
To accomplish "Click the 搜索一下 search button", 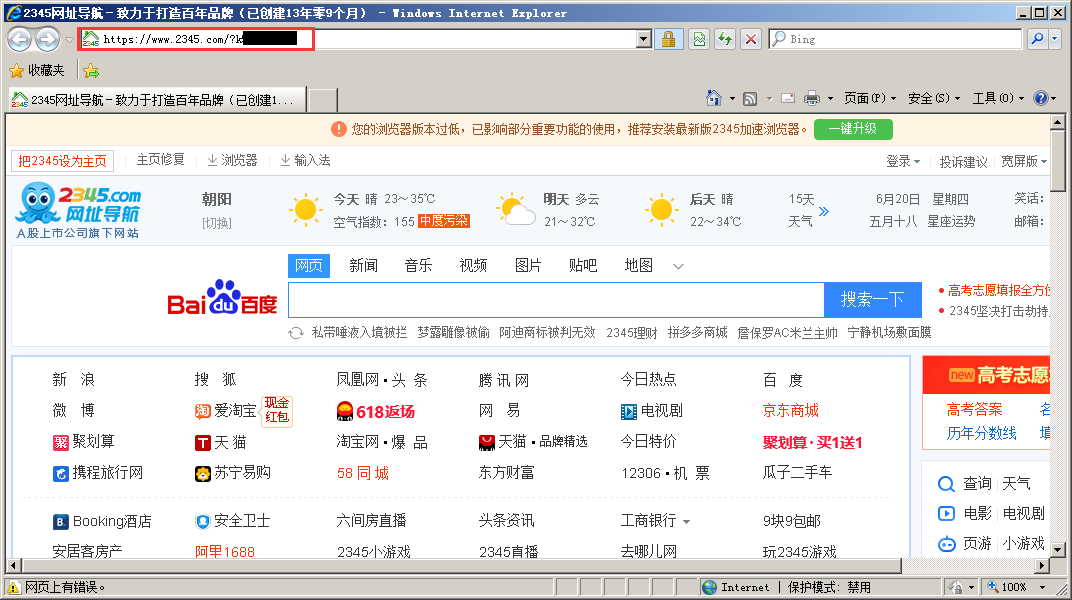I will pyautogui.click(x=872, y=299).
